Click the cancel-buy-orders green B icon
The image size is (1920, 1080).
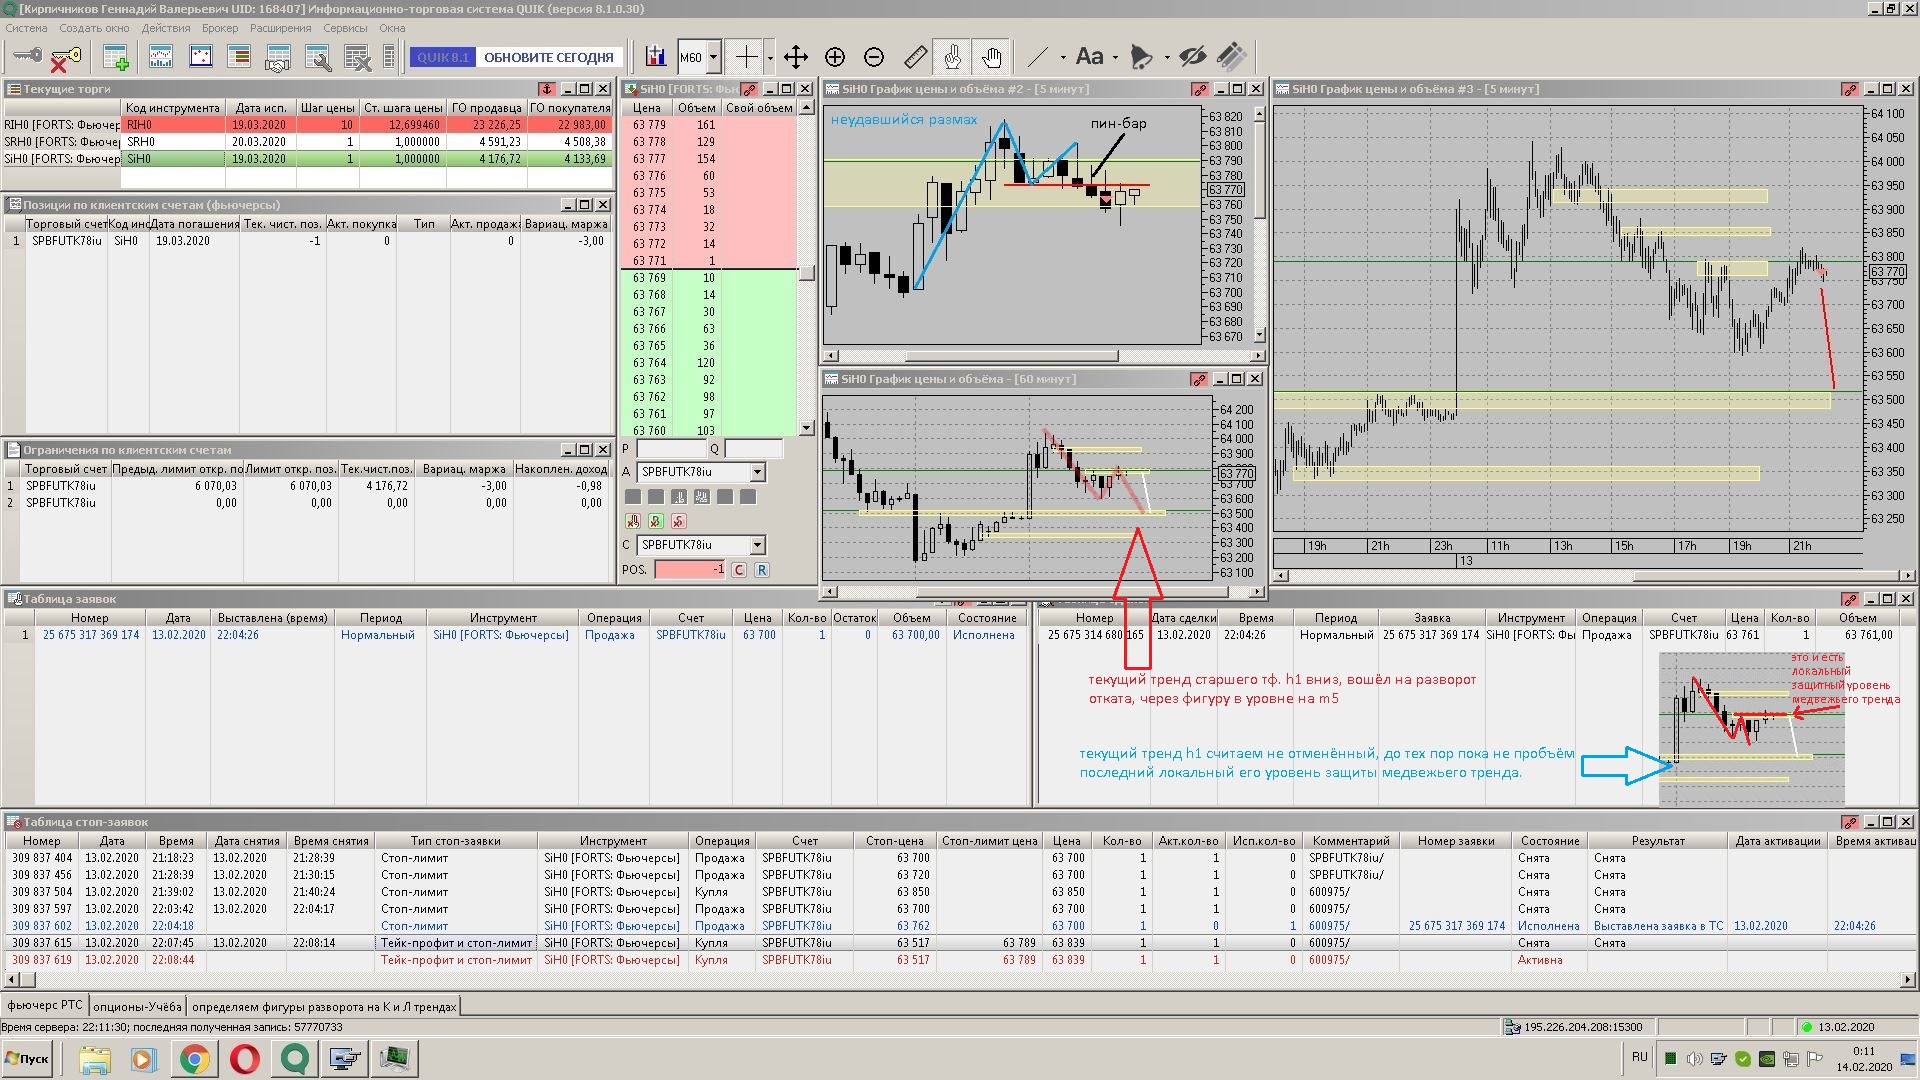656,521
